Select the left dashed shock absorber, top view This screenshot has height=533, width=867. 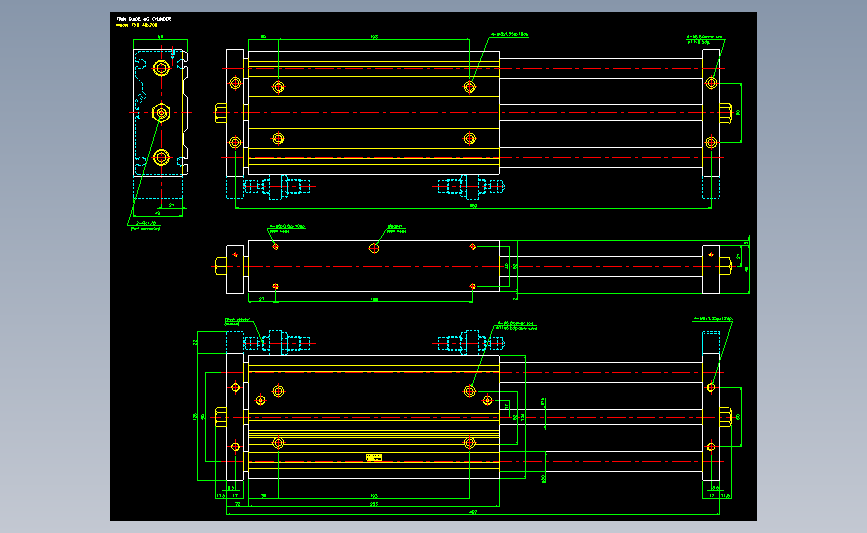coord(276,187)
